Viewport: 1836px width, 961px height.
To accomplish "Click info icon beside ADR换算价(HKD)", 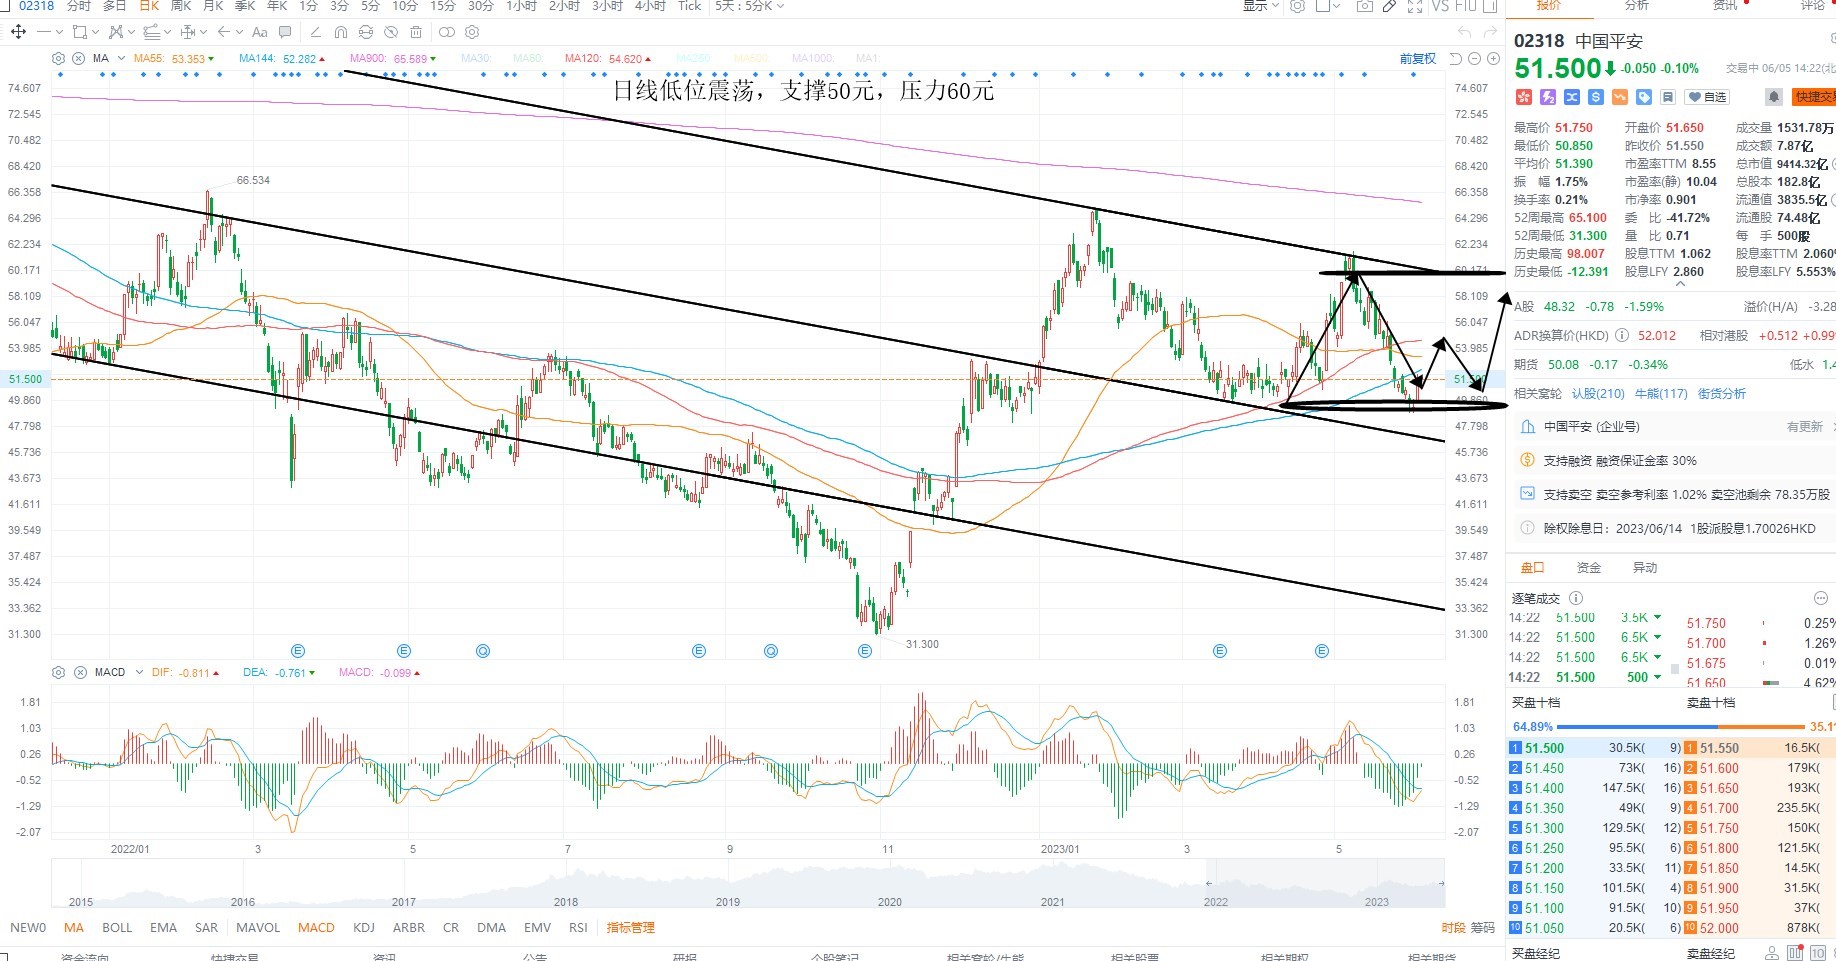I will [x=1622, y=336].
